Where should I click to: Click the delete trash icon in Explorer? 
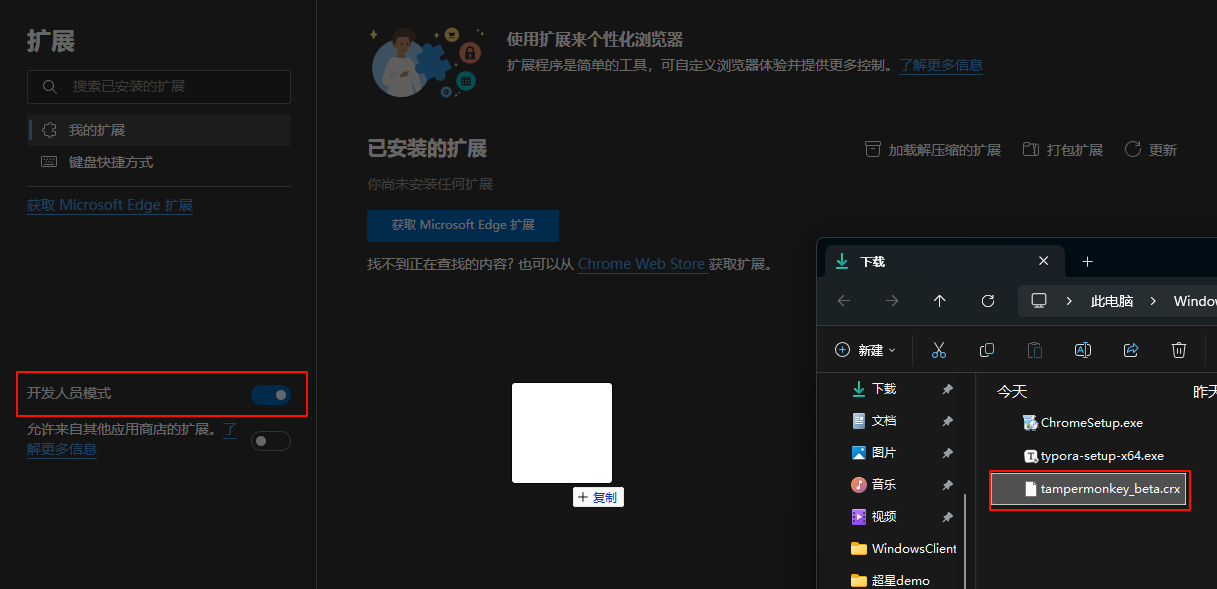click(x=1179, y=350)
